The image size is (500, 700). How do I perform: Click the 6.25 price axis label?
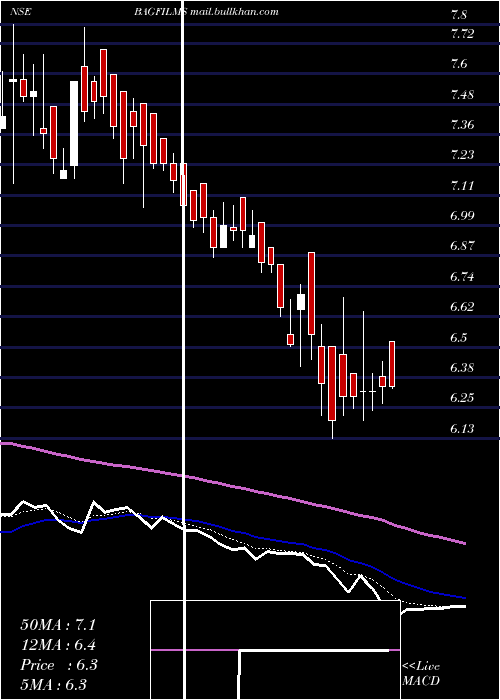462,397
